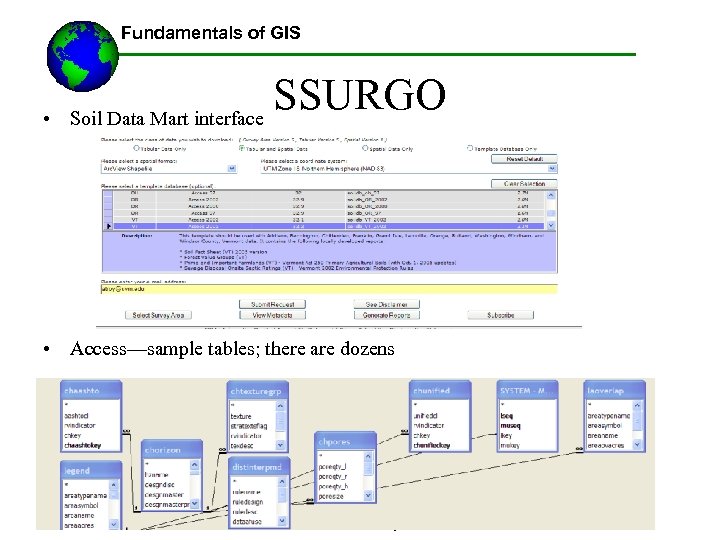Click chtexturegrp field list down arrow
This screenshot has width=720, height=540.
point(280,445)
